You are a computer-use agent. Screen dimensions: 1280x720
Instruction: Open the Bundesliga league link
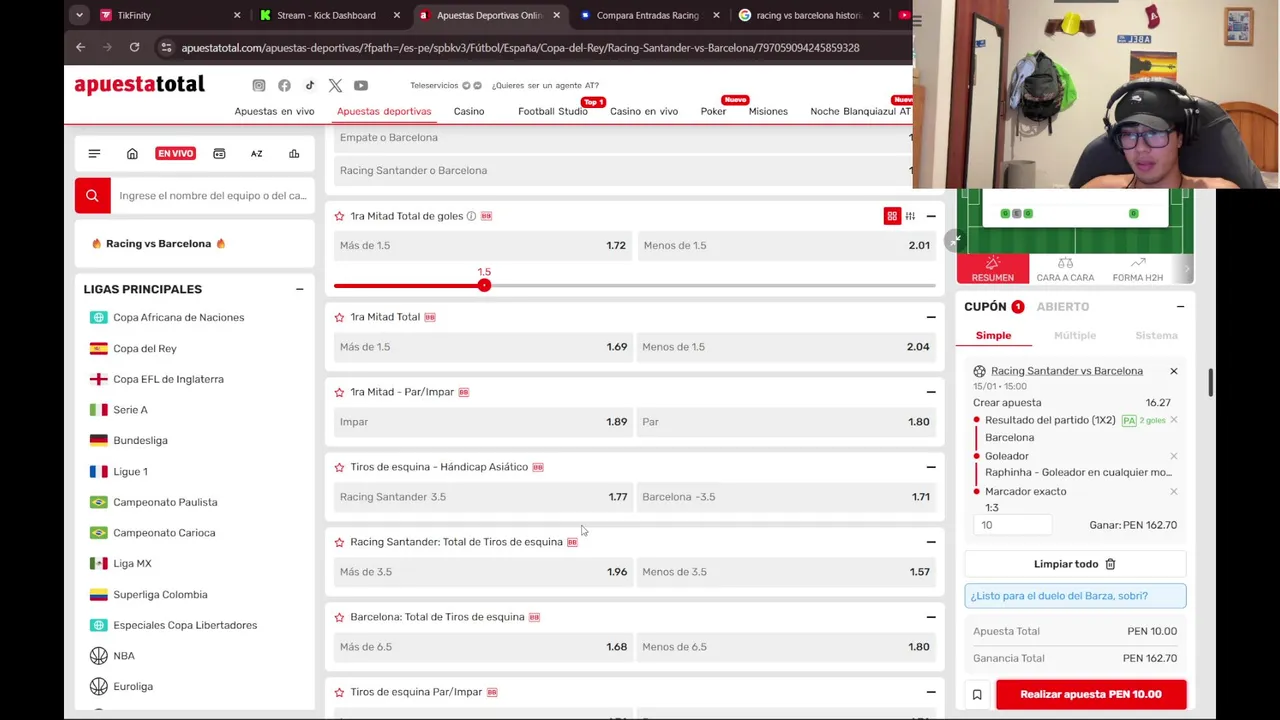click(x=140, y=441)
